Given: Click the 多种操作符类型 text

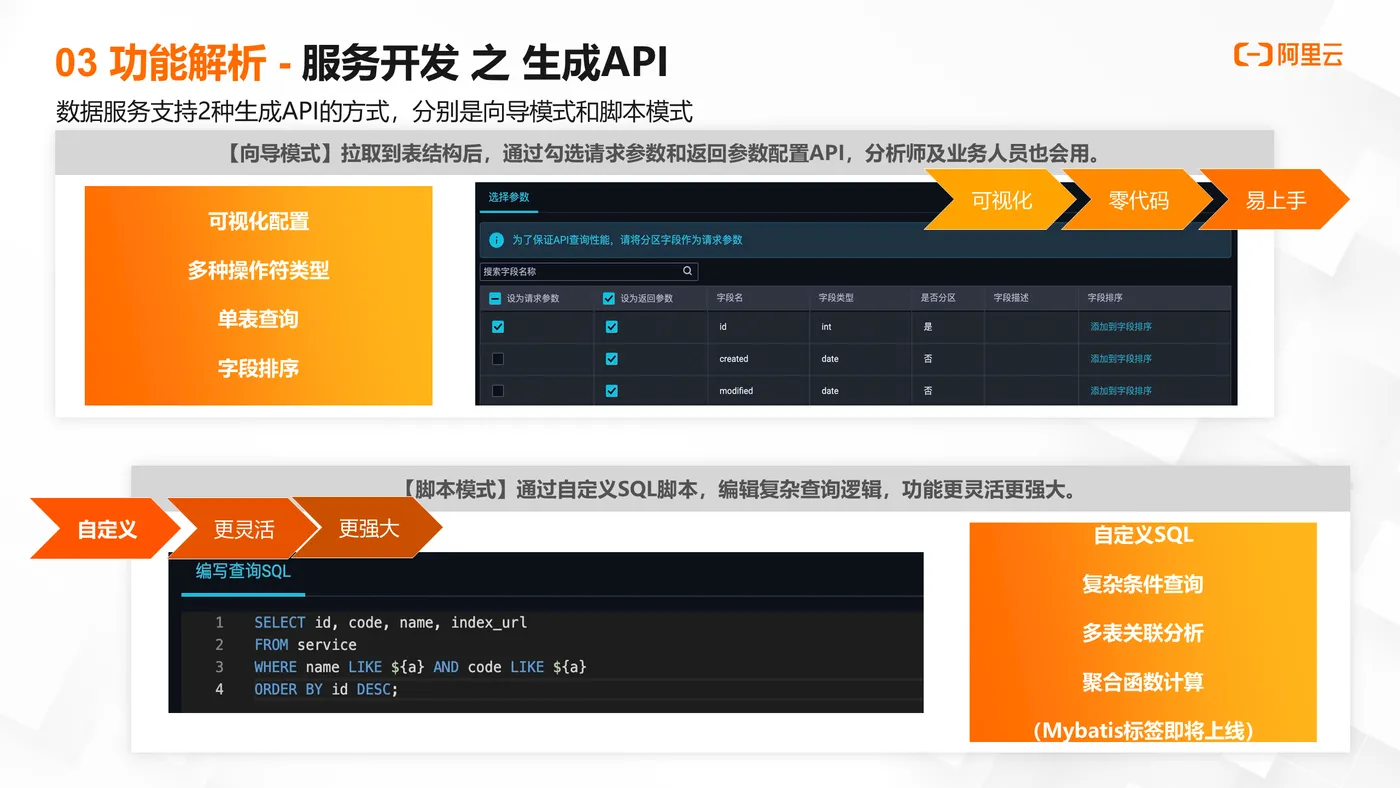Looking at the screenshot, I should [258, 270].
